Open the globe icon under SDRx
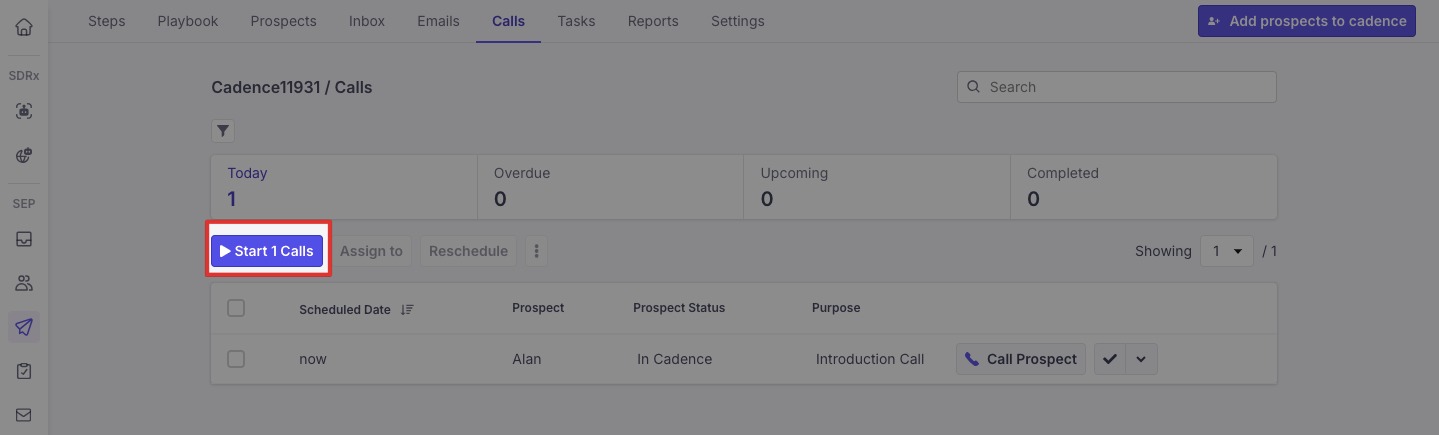The height and width of the screenshot is (435, 1439). coord(24,156)
